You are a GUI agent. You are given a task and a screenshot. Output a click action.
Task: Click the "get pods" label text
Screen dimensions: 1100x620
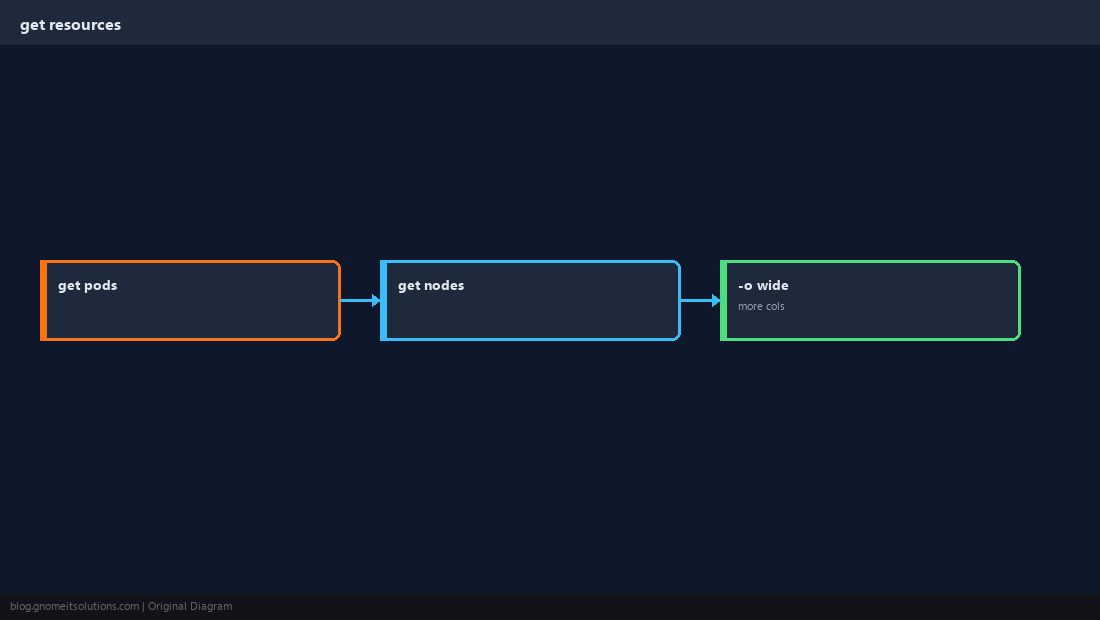88,285
